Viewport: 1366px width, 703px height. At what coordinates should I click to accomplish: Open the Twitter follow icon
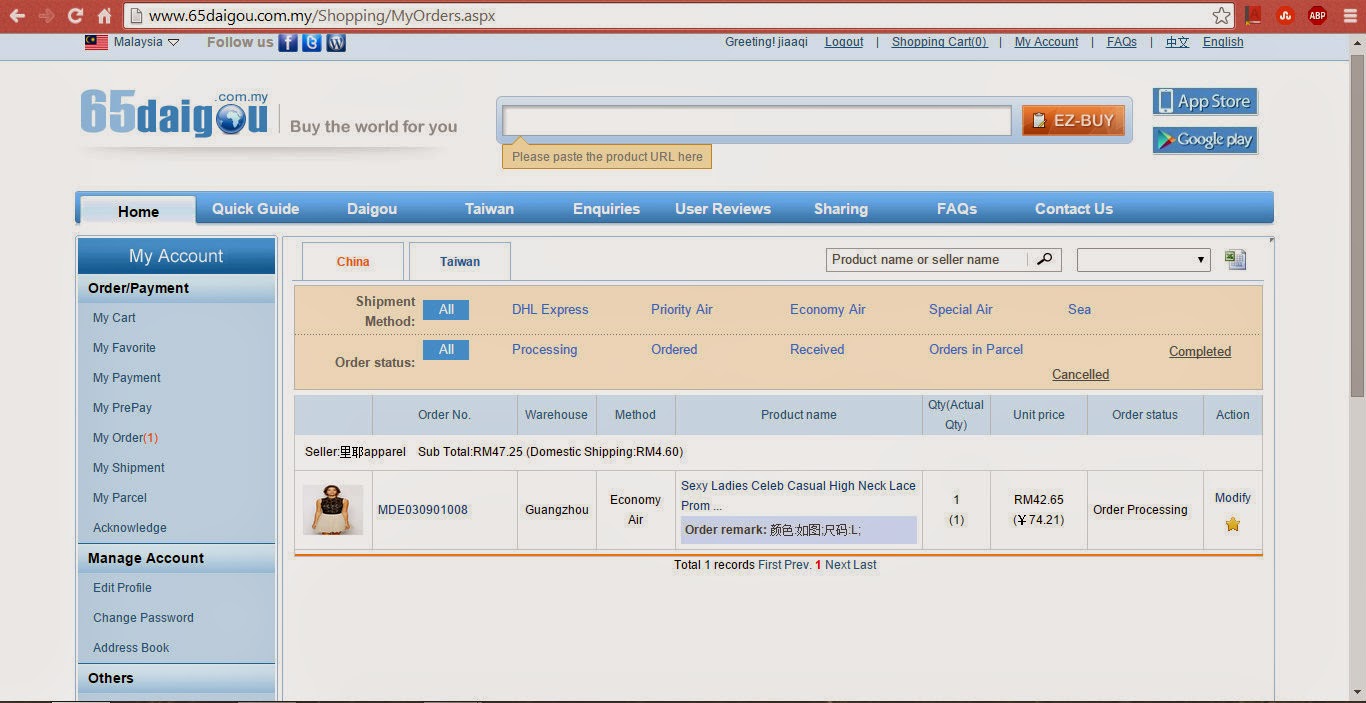tap(312, 42)
